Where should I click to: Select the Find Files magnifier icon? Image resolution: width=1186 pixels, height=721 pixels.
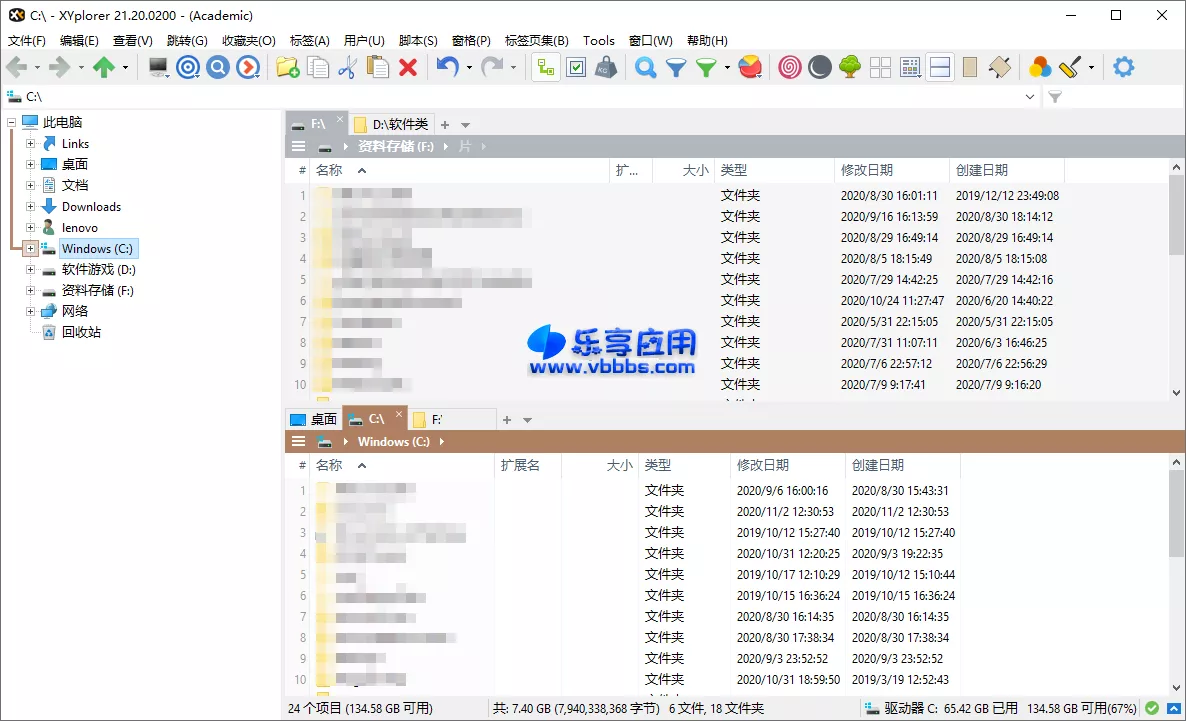coord(645,67)
